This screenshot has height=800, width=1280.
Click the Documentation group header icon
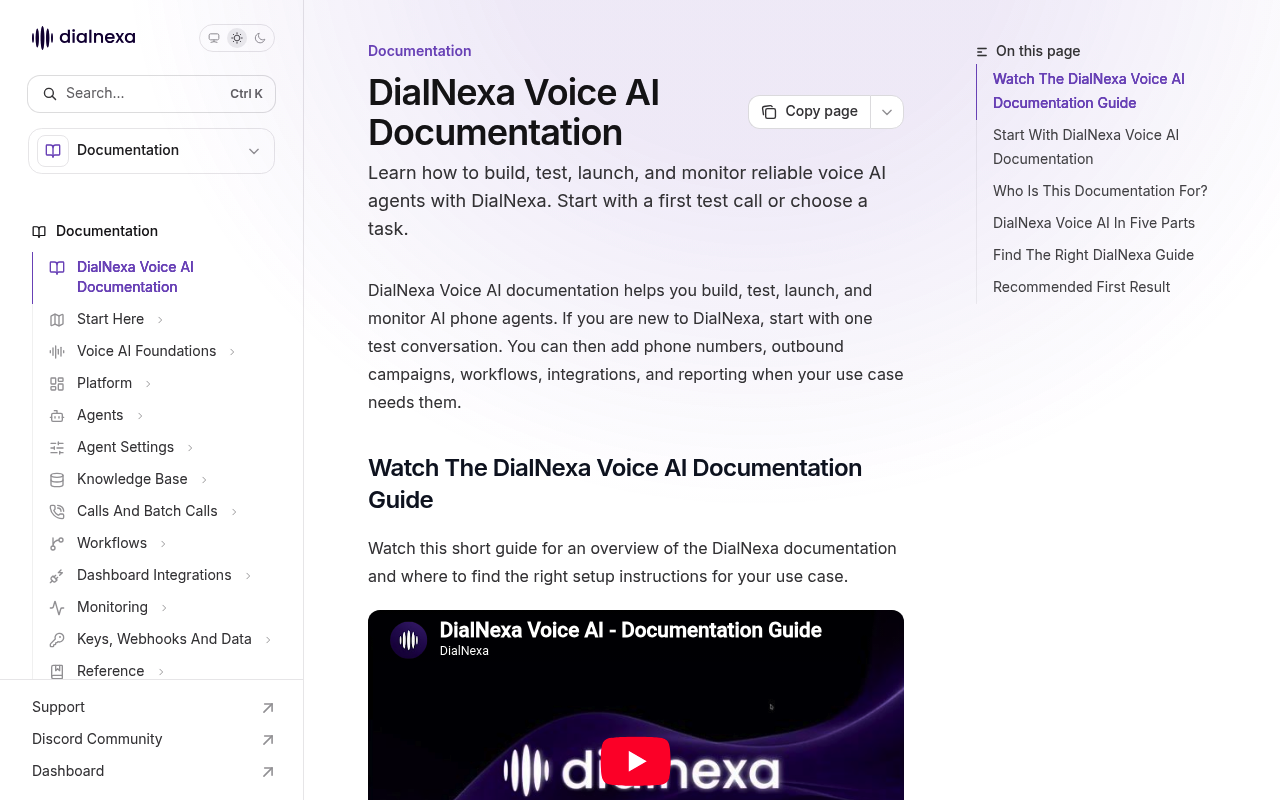[39, 231]
